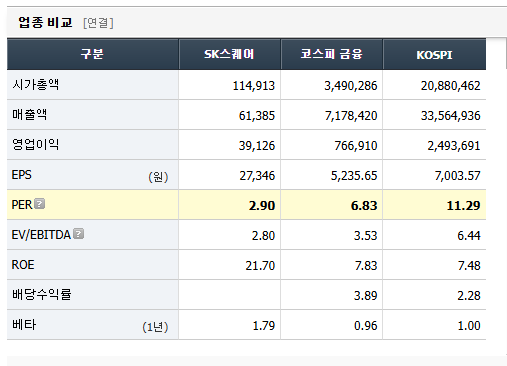Click the 배당수익률 row label
Viewport: 507px width, 366px height.
(42, 295)
